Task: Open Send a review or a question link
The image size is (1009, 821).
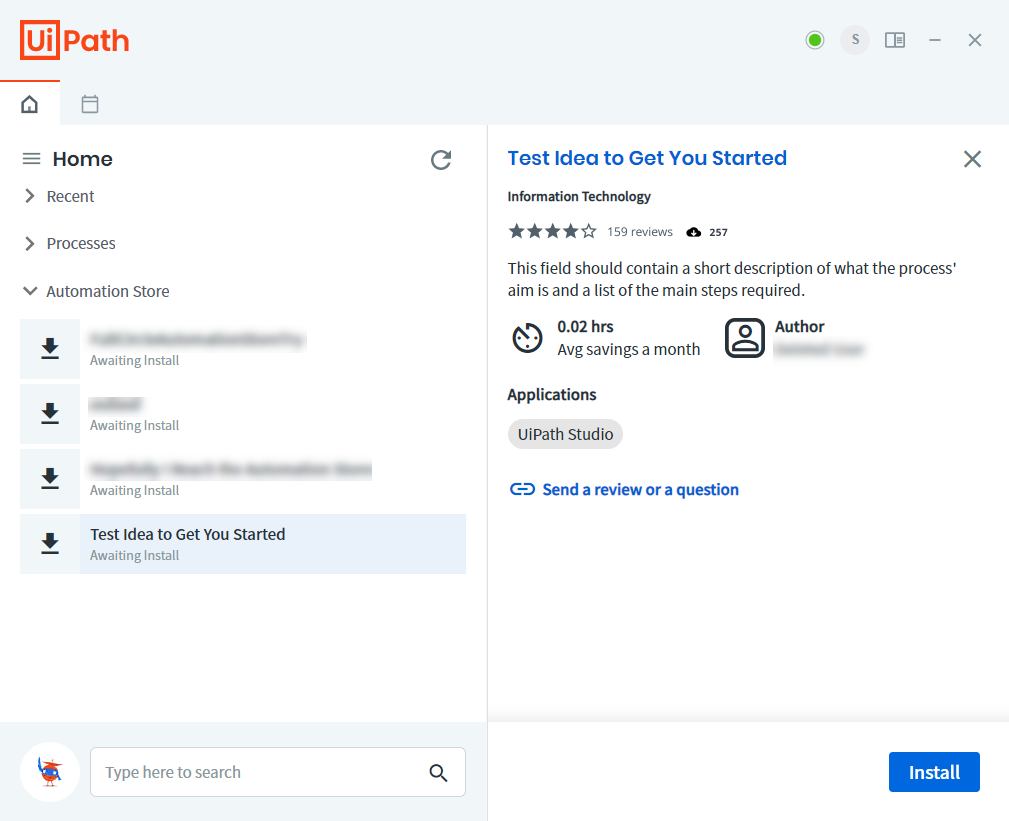Action: click(x=639, y=490)
